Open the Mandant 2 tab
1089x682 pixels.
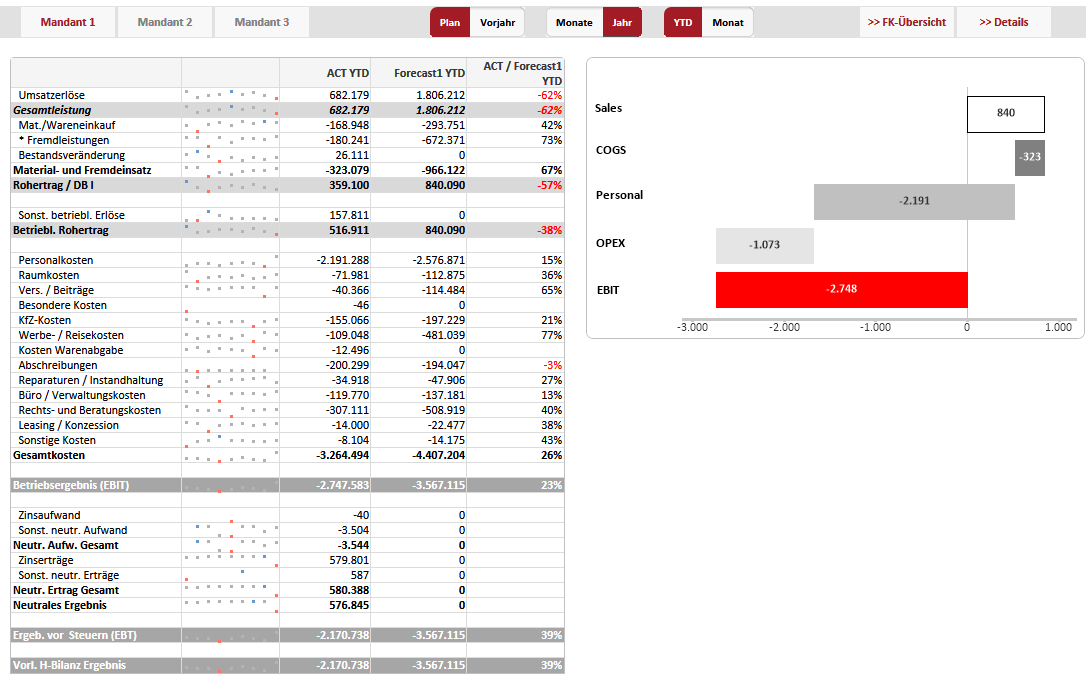165,22
